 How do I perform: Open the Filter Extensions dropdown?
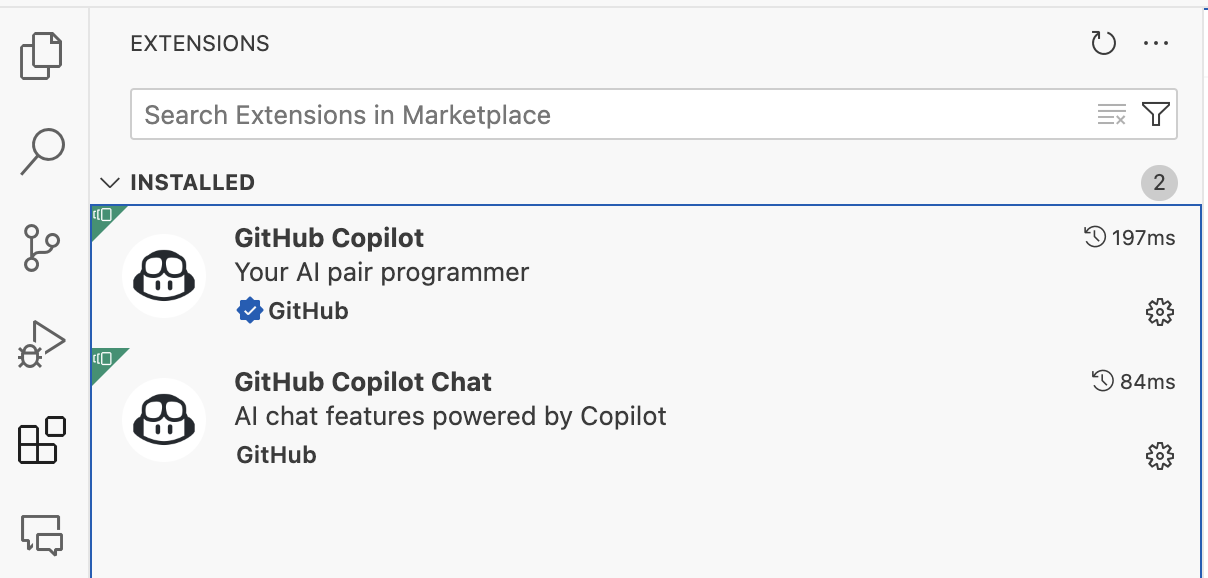[x=1155, y=114]
